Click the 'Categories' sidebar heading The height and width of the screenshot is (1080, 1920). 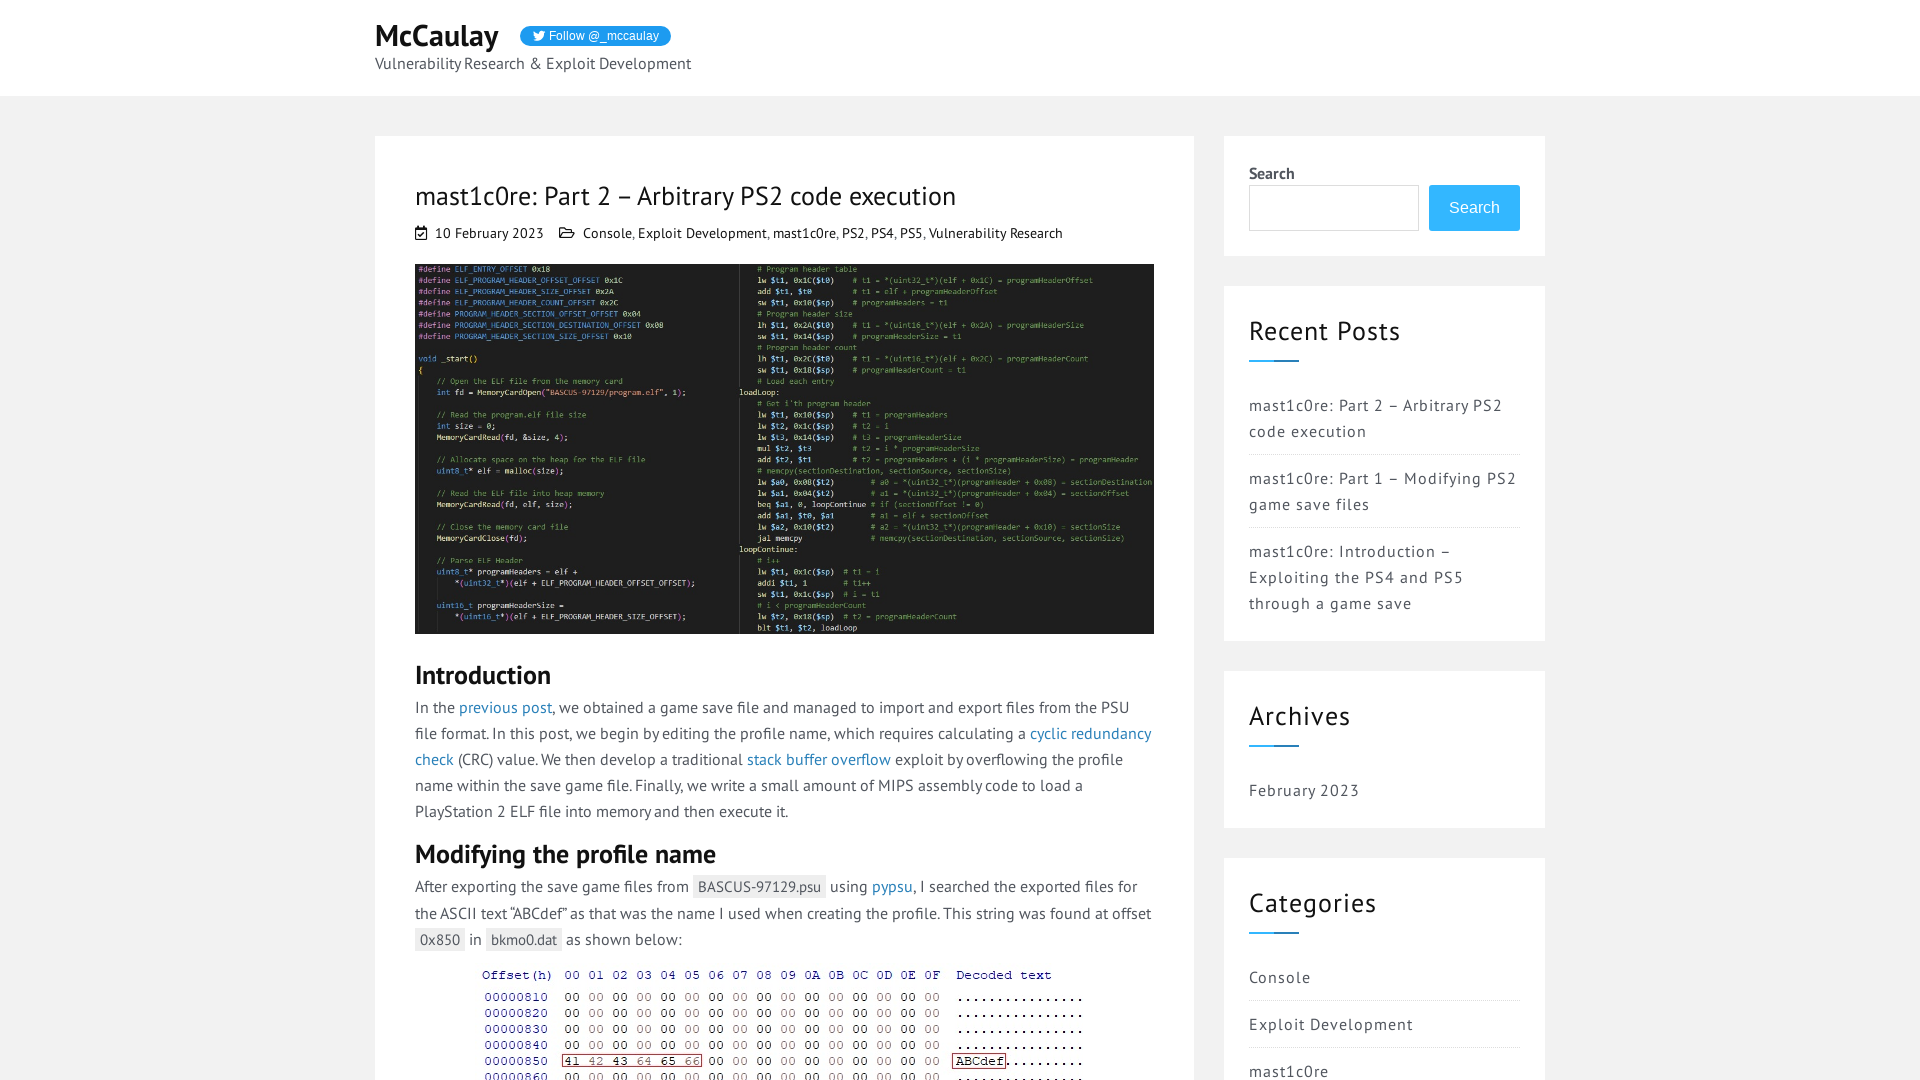click(x=1312, y=903)
